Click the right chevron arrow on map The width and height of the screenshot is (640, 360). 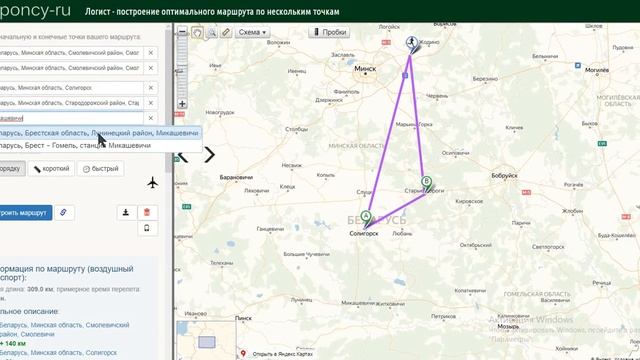pyautogui.click(x=210, y=155)
